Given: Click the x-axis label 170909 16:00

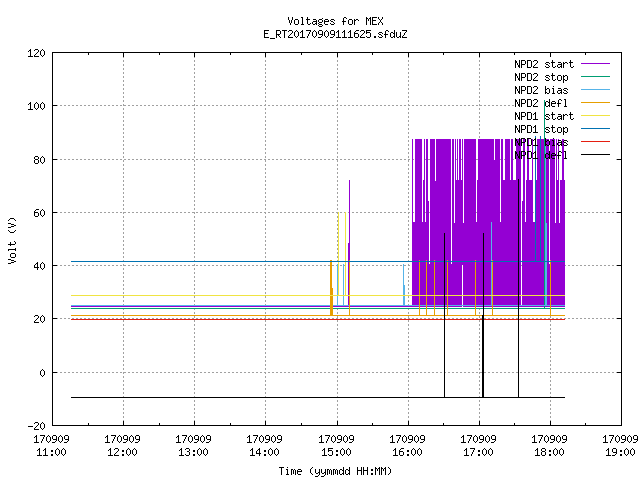Looking at the screenshot, I should 407,446.
